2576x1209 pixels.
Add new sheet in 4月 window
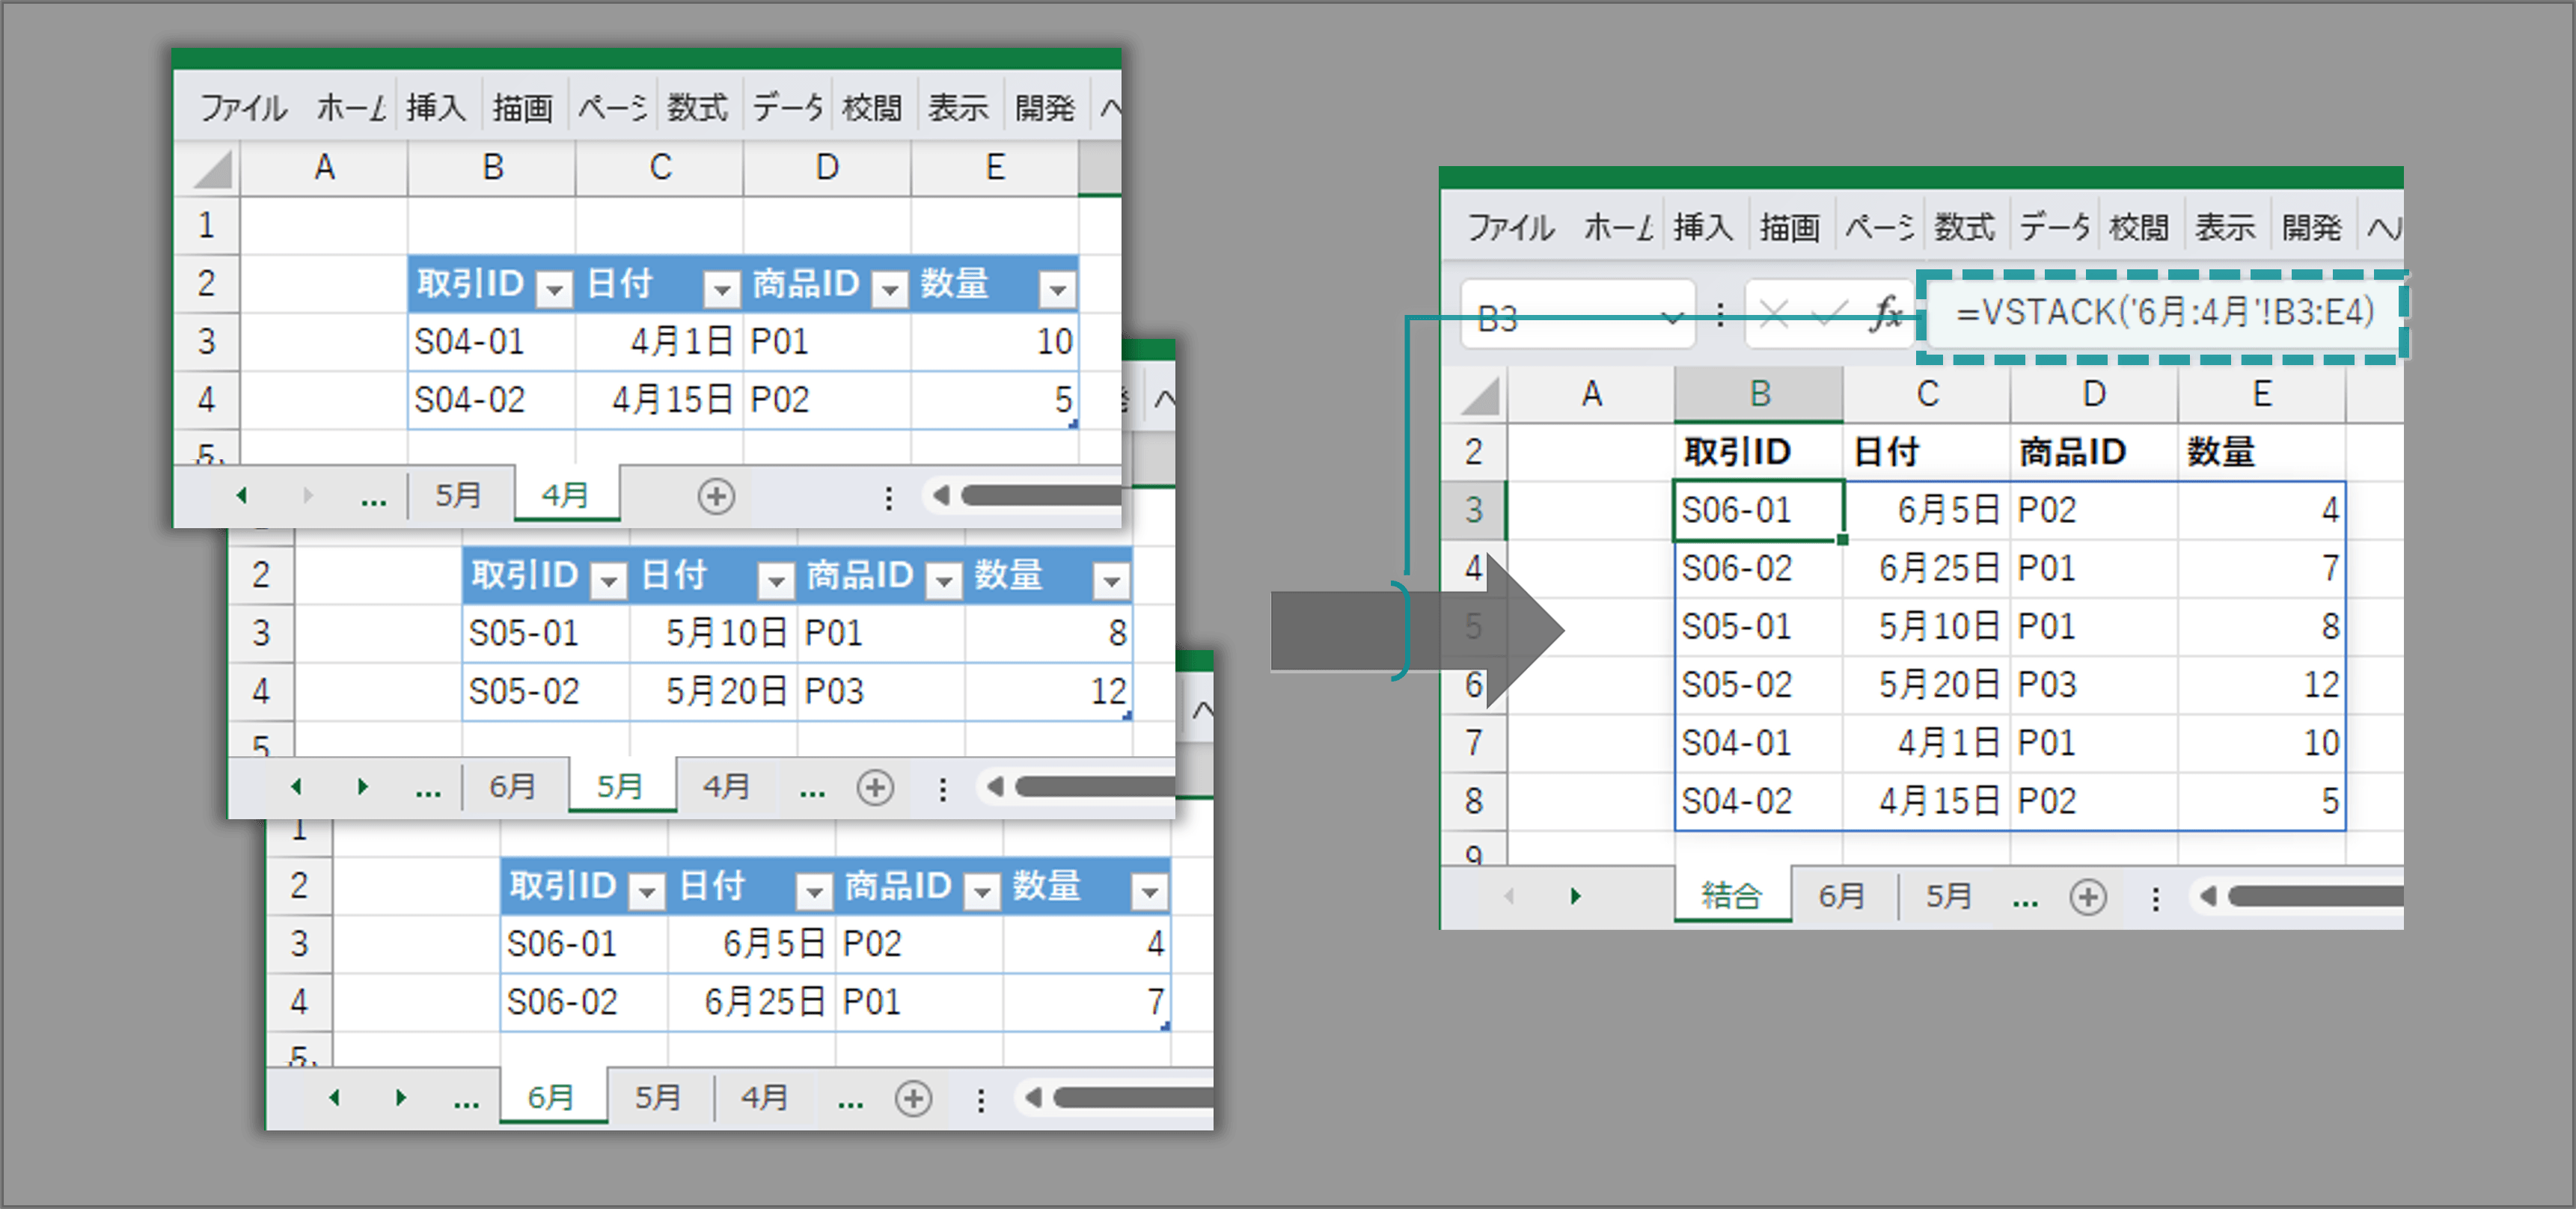point(715,496)
